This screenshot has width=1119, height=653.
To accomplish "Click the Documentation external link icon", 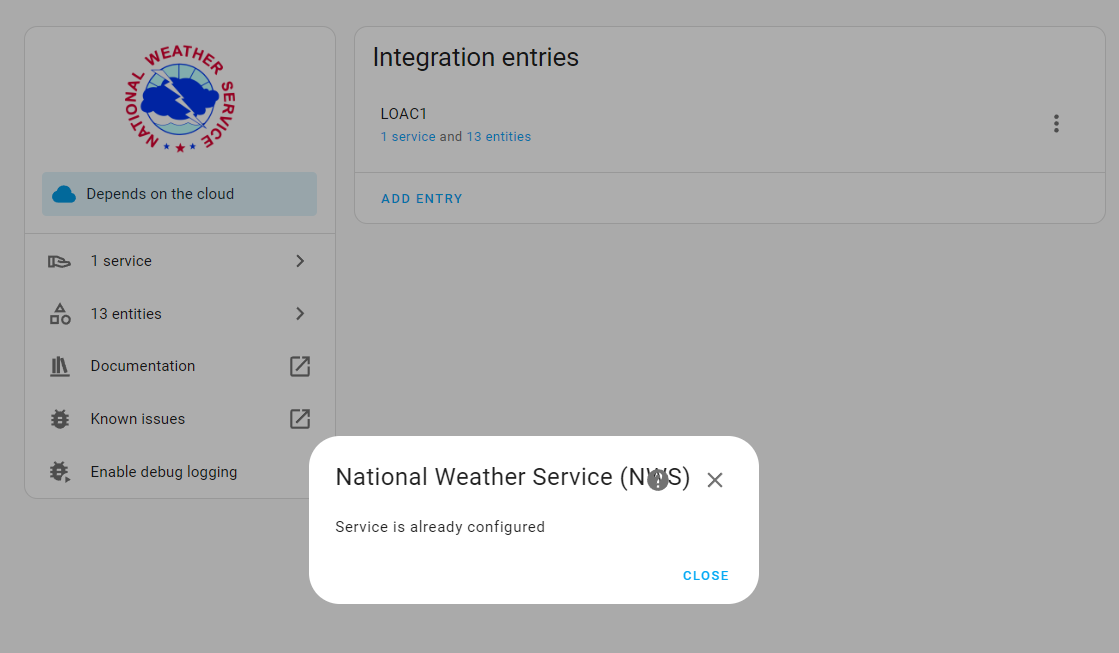I will (x=299, y=366).
